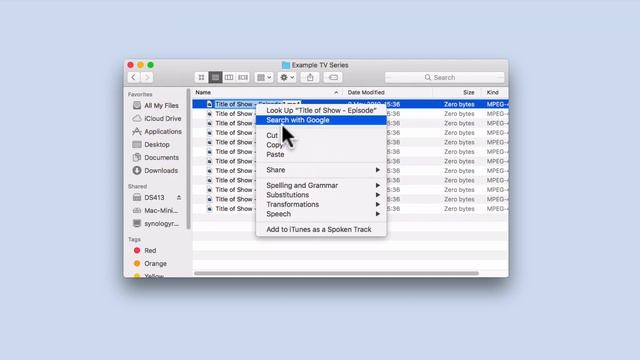Zoom the window with the green button
The height and width of the screenshot is (360, 640).
(x=151, y=65)
